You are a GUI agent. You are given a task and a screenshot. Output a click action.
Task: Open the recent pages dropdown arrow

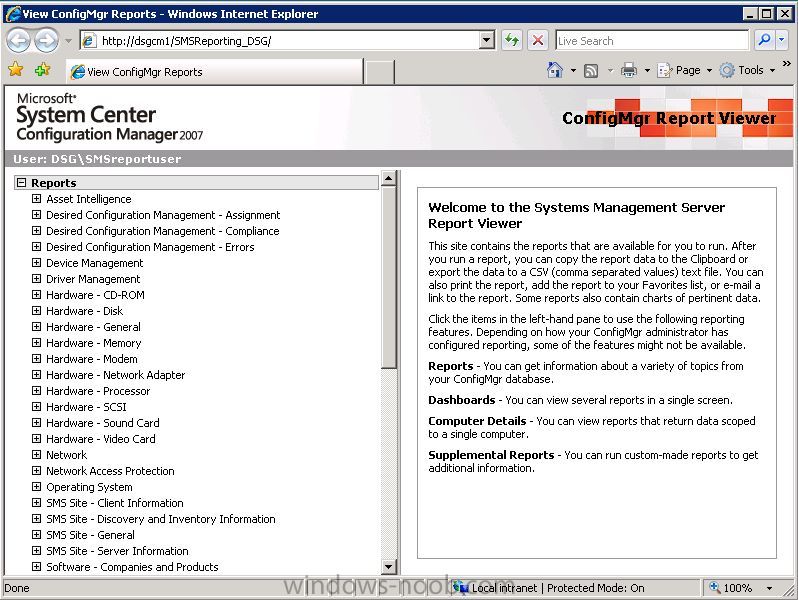click(68, 41)
